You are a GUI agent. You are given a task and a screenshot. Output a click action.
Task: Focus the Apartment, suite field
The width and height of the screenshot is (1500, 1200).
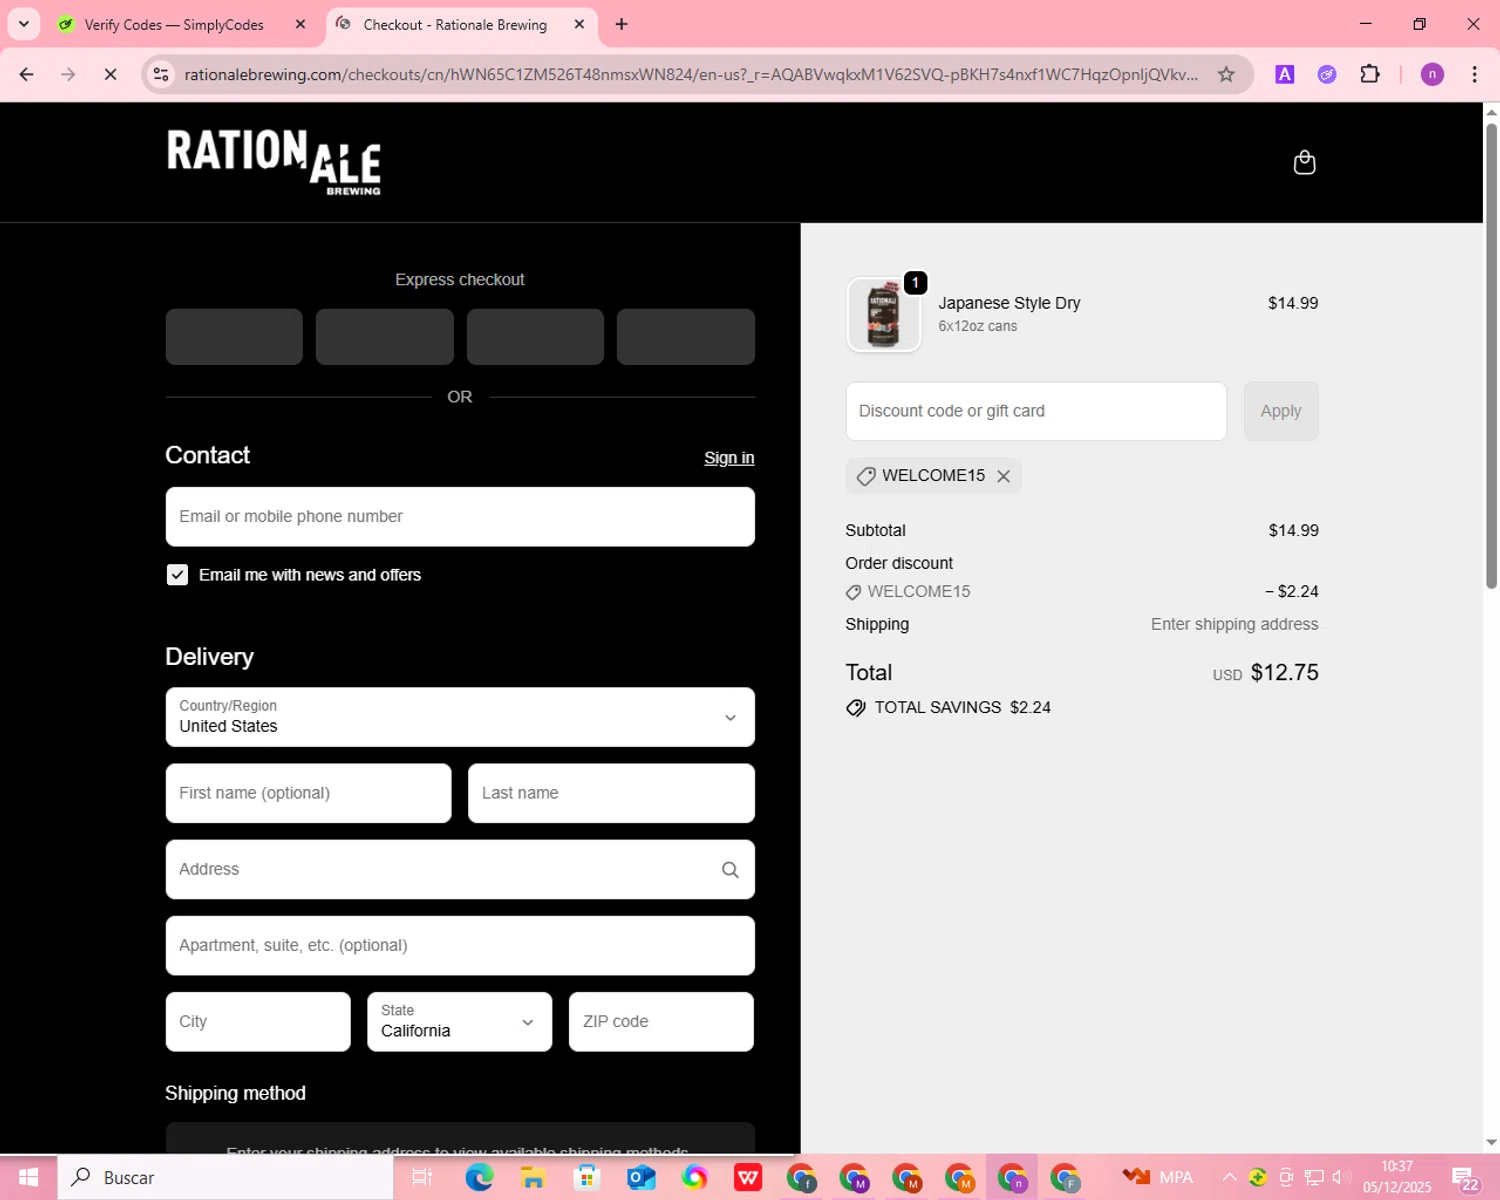coord(460,946)
